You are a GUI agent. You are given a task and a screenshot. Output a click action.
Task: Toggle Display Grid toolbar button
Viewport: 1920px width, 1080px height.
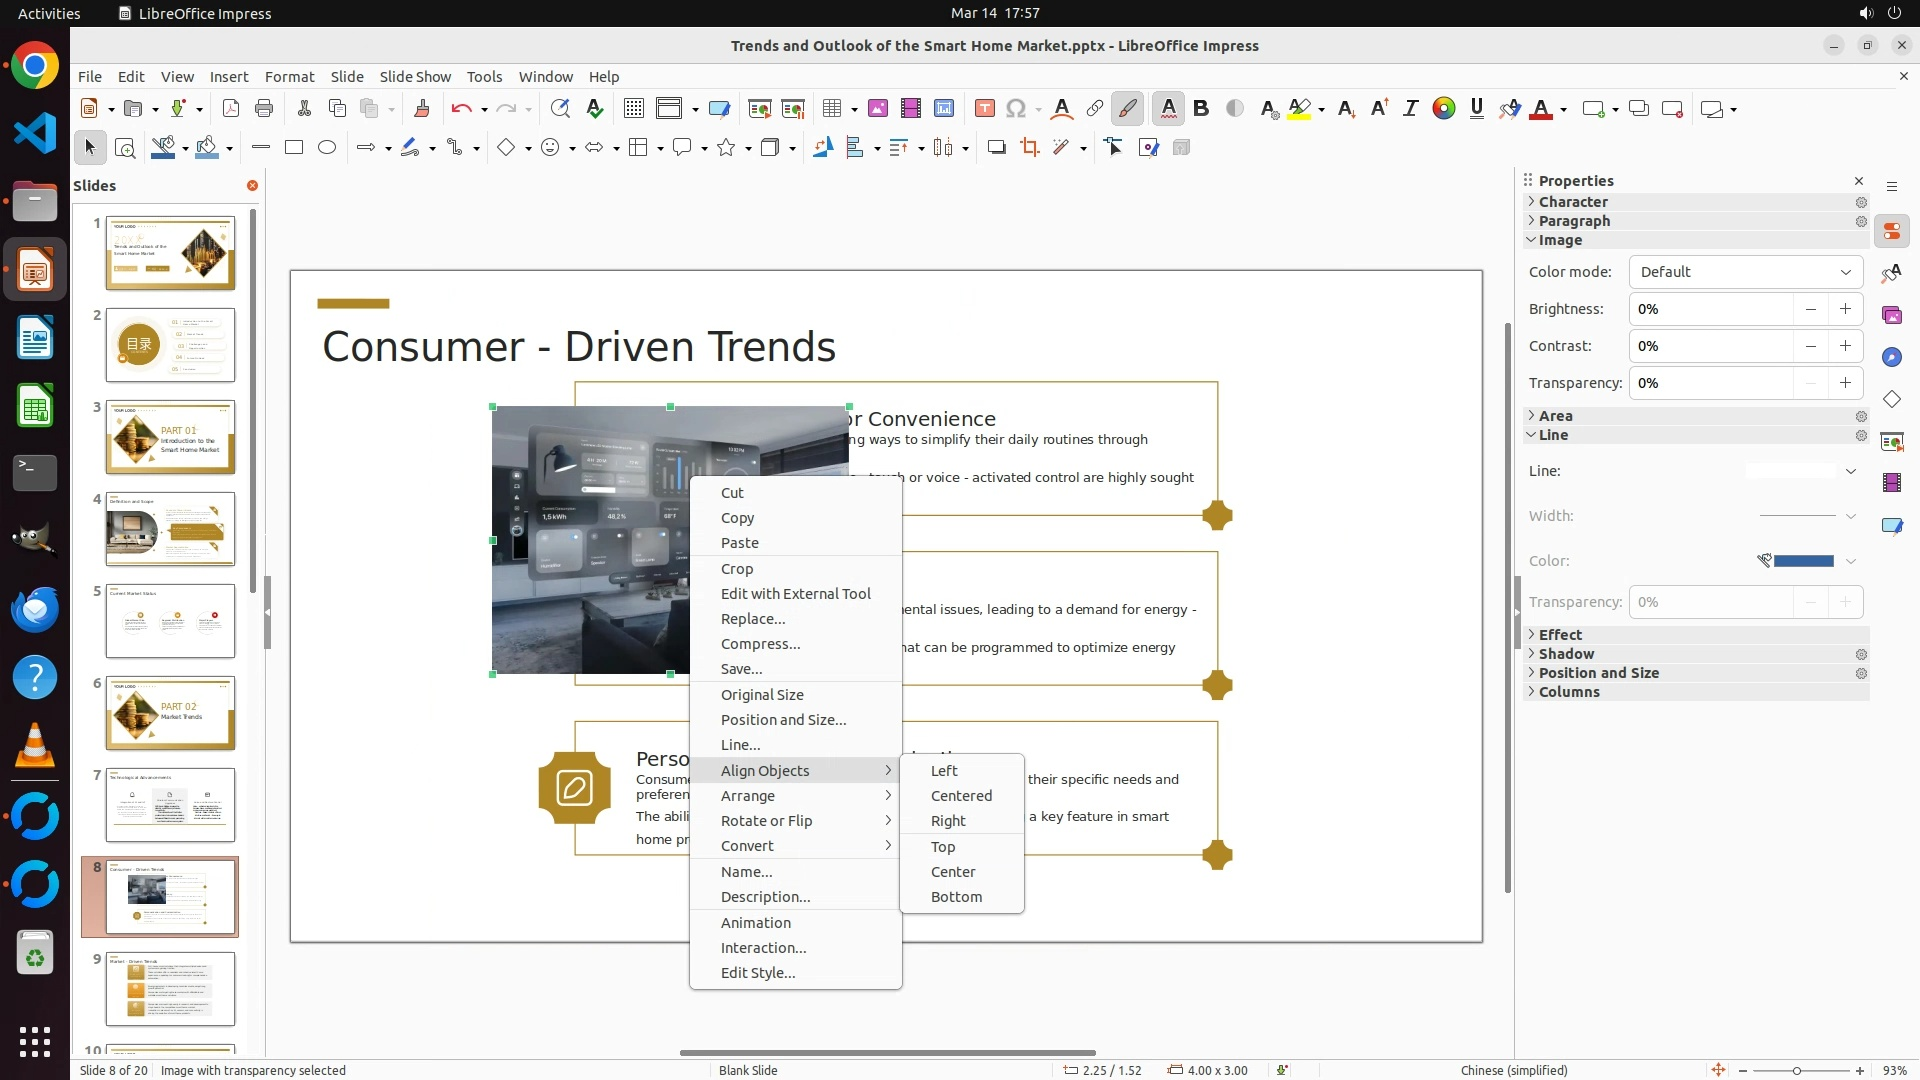tap(633, 109)
